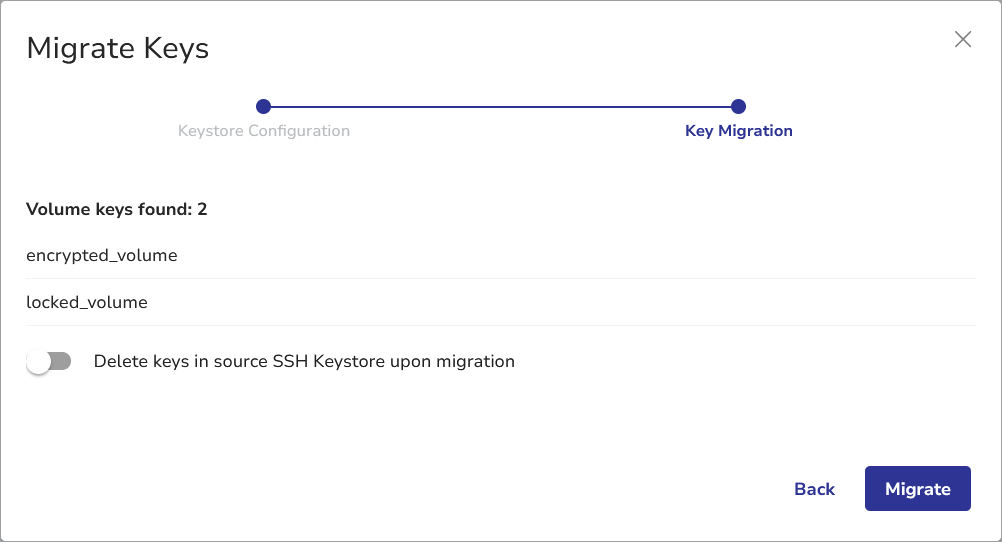
Task: Click the progress line between wizard steps
Action: (500, 107)
